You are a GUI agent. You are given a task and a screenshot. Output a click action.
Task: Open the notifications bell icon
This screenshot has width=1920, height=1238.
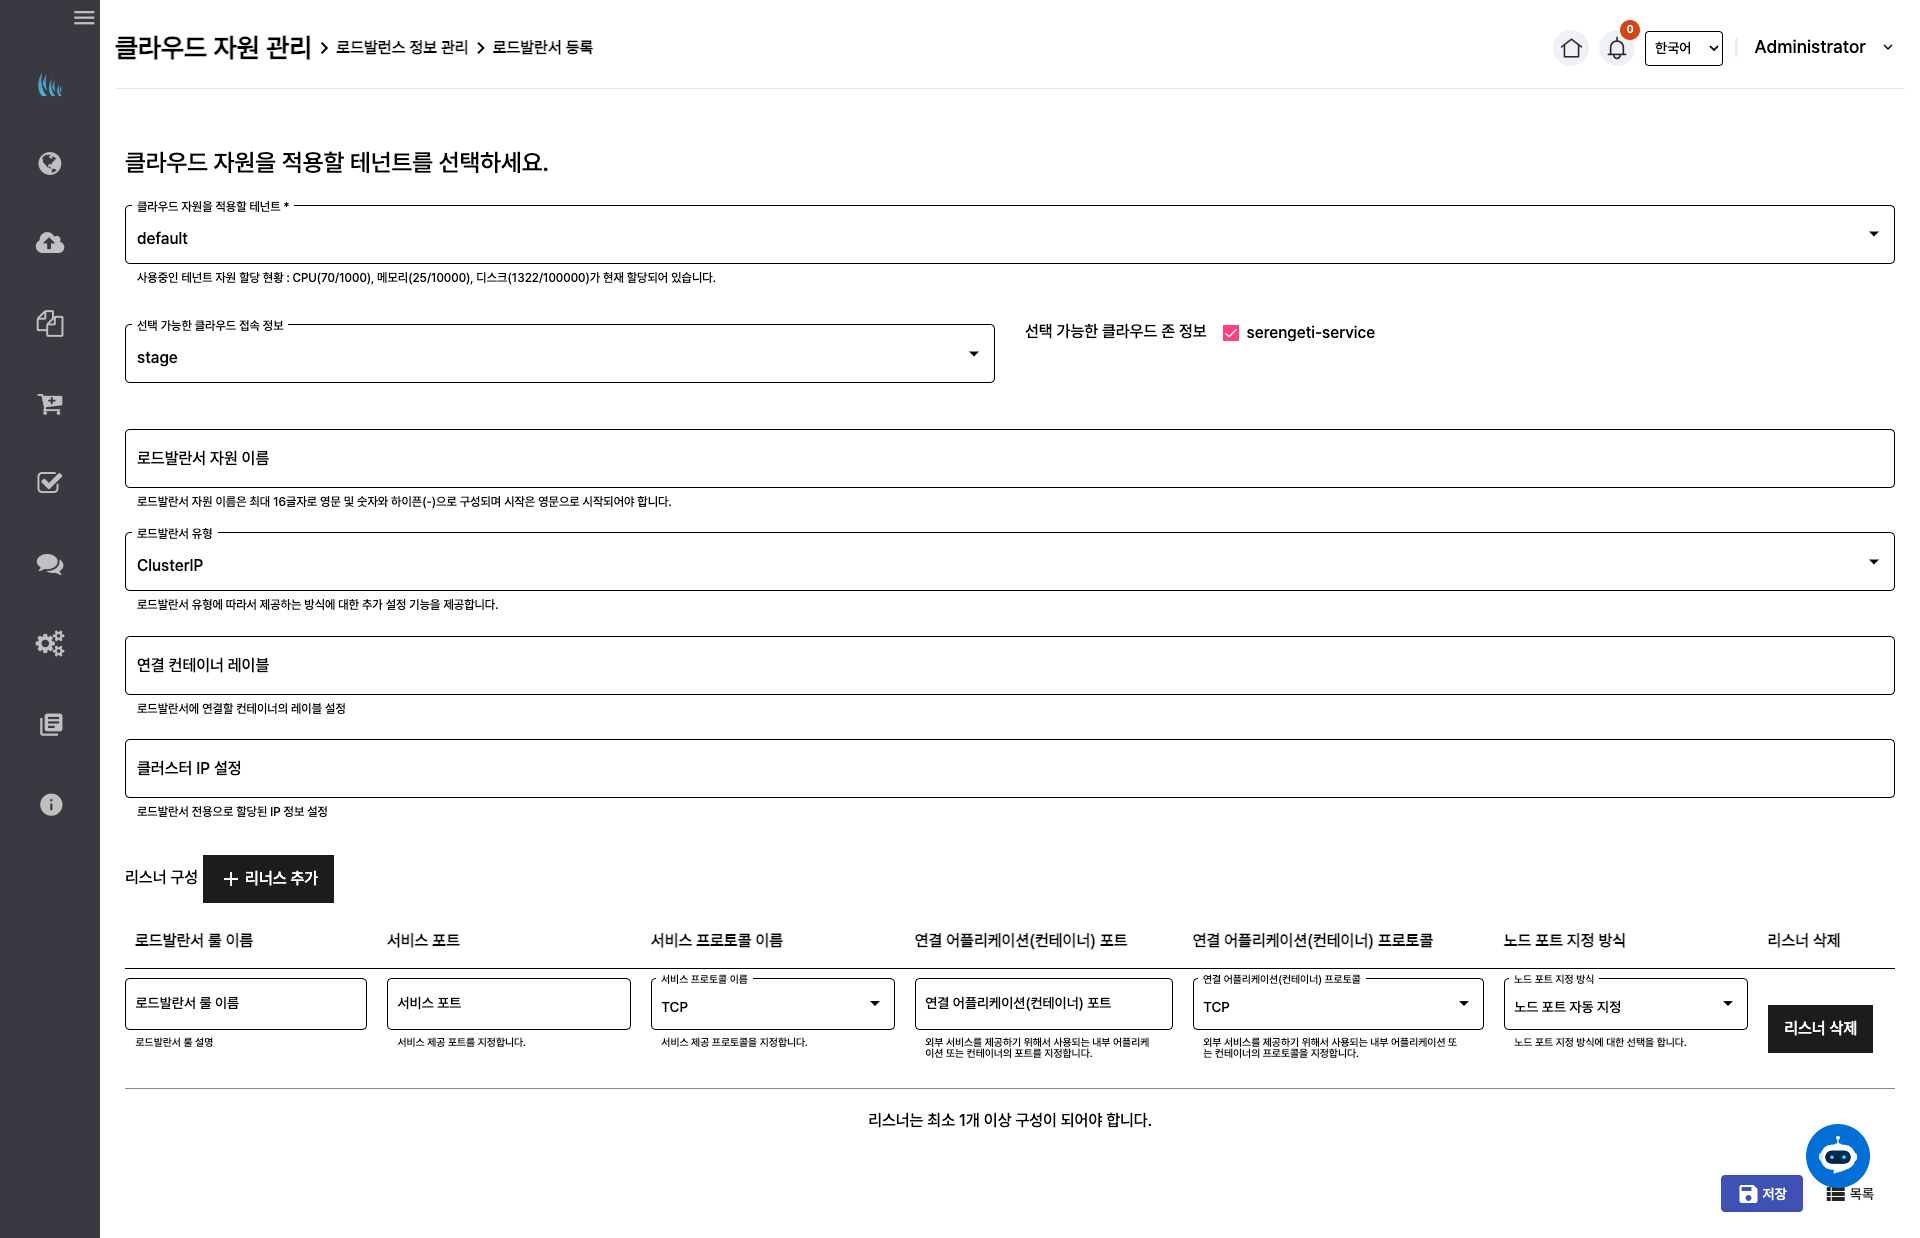1616,48
